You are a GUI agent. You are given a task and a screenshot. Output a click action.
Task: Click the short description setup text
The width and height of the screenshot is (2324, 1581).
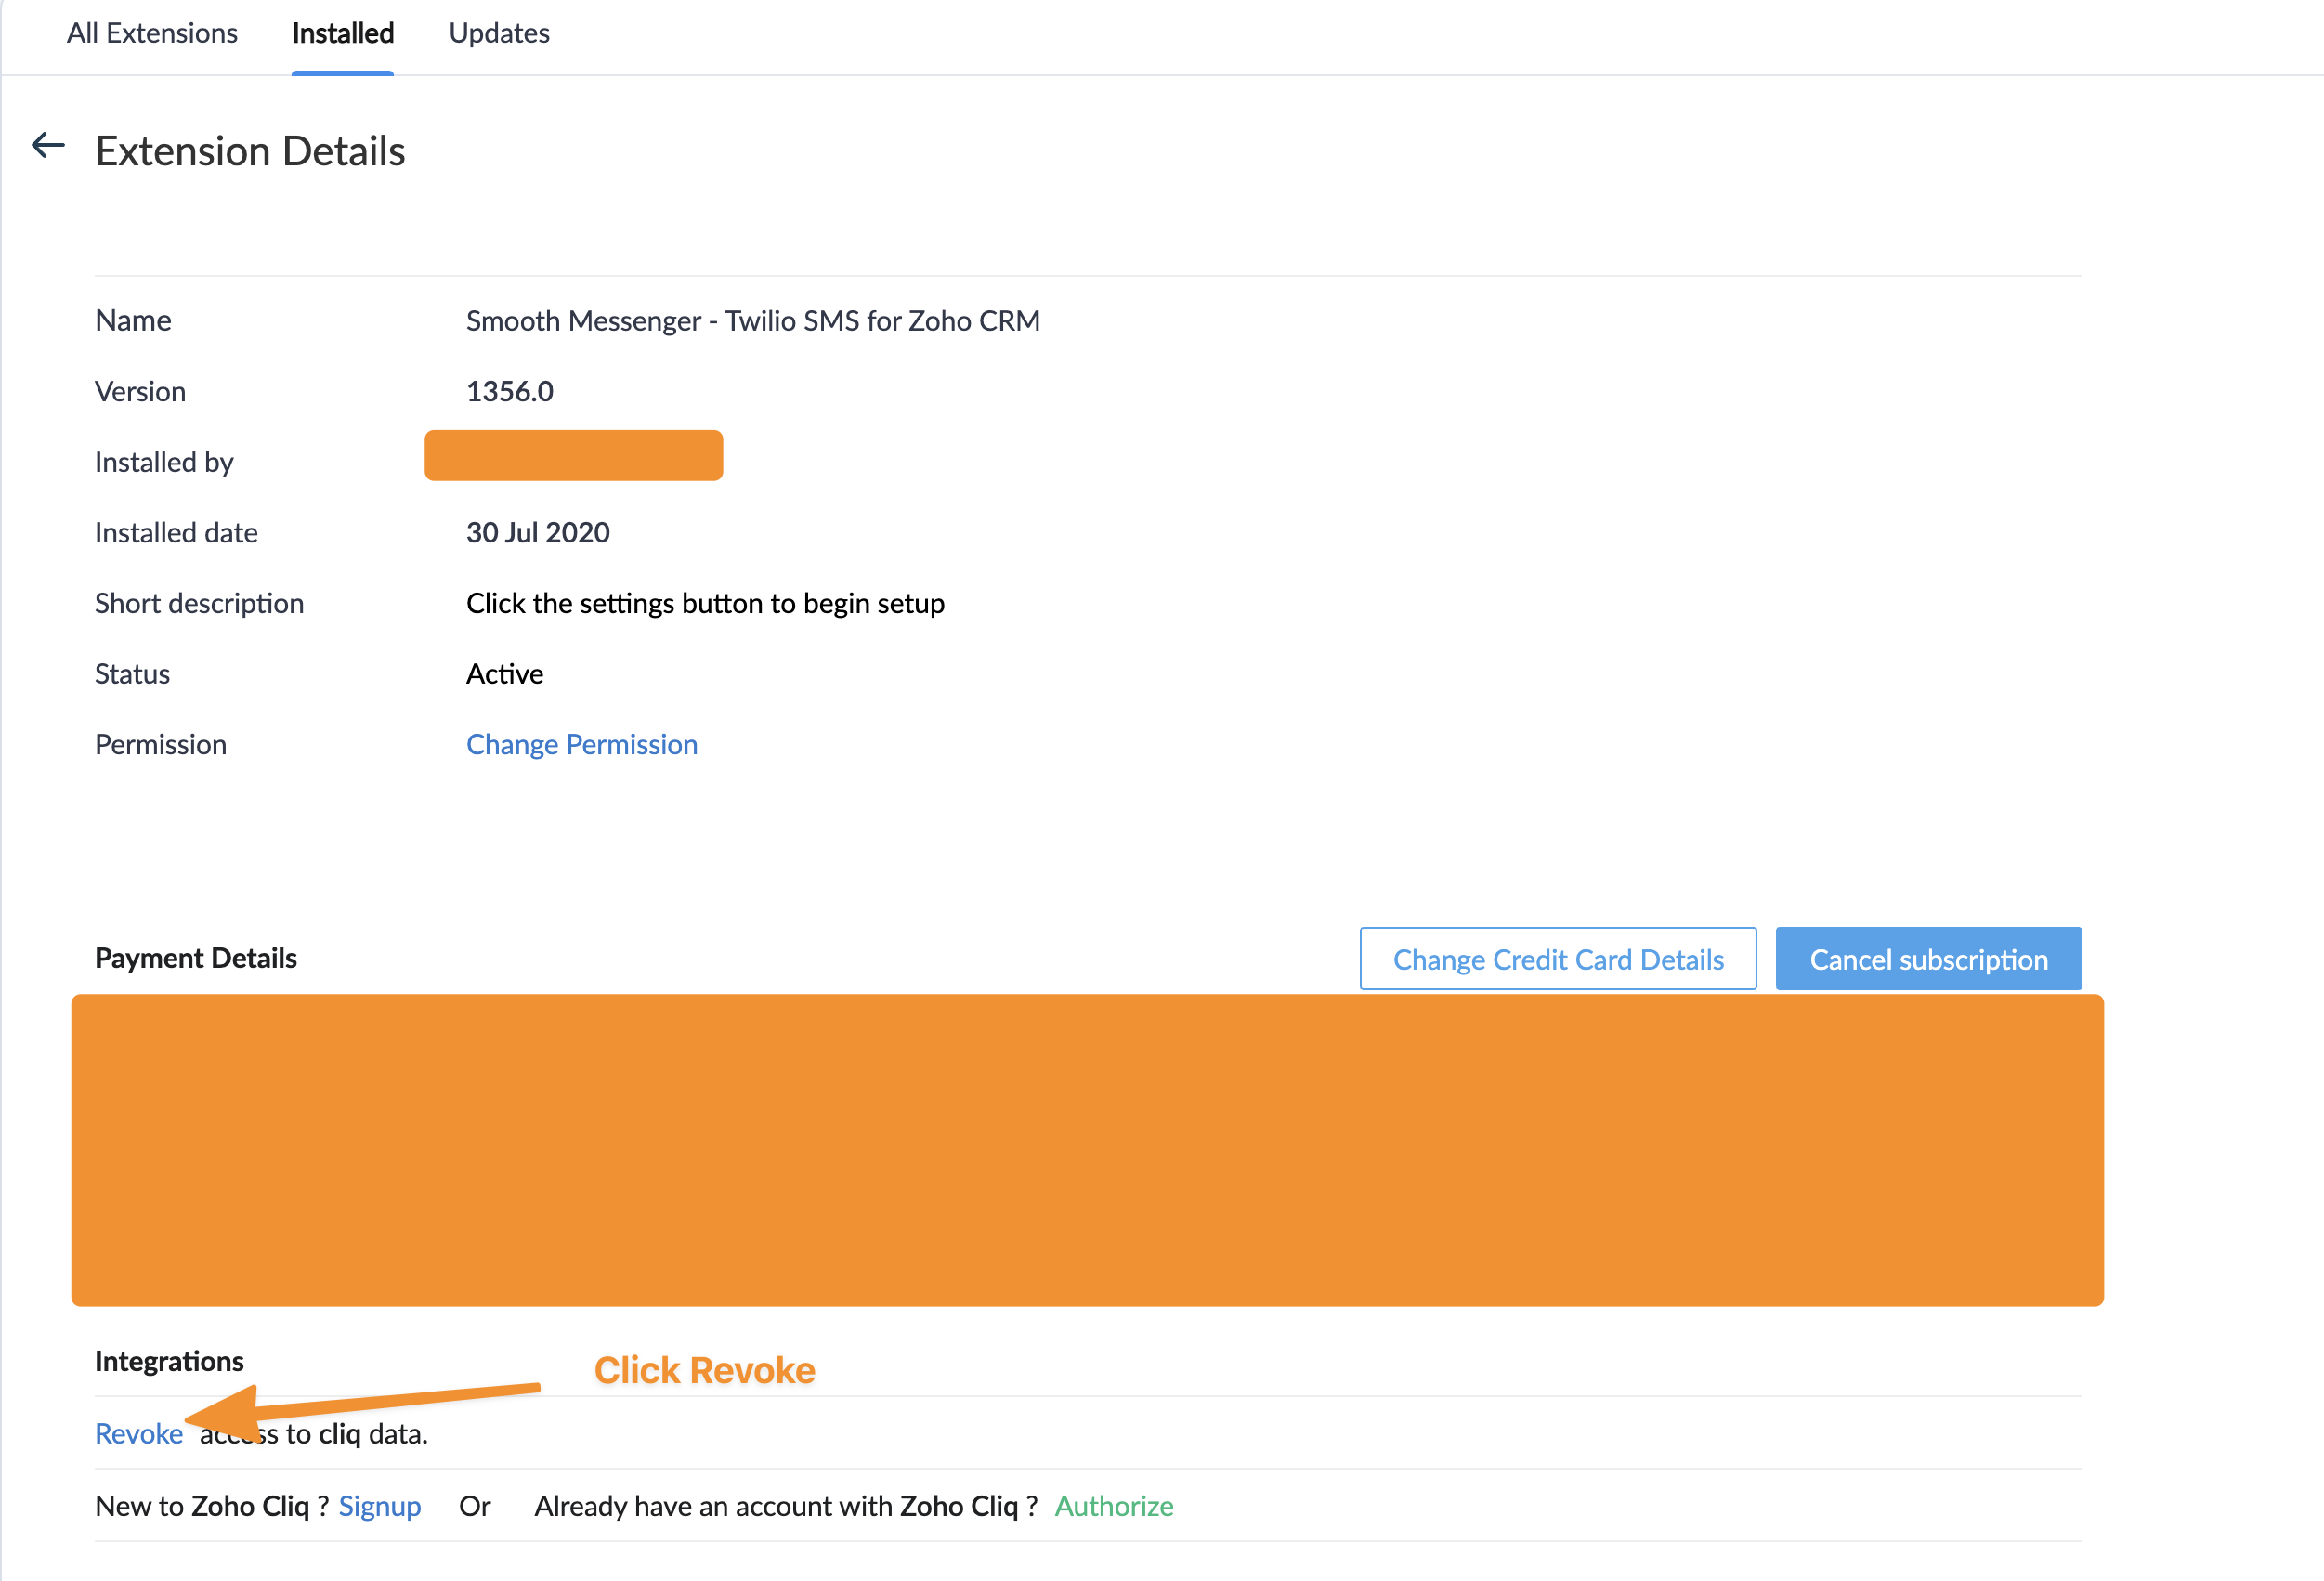(x=704, y=603)
